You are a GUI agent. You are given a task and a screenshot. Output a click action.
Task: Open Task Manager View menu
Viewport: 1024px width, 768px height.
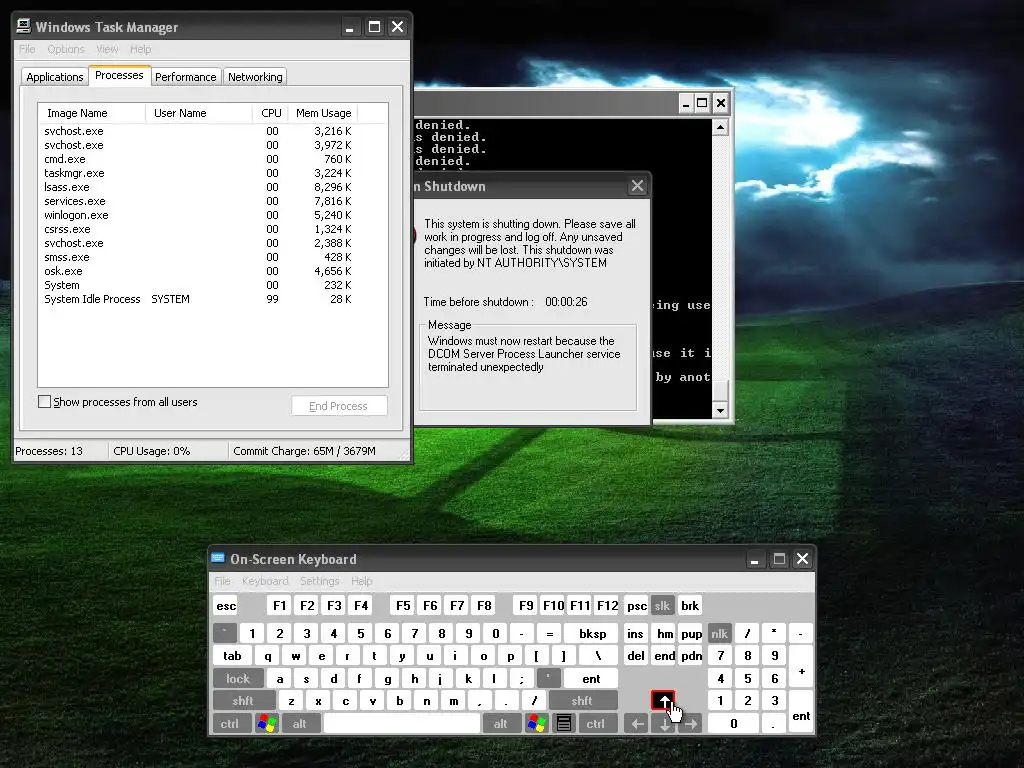pyautogui.click(x=107, y=49)
